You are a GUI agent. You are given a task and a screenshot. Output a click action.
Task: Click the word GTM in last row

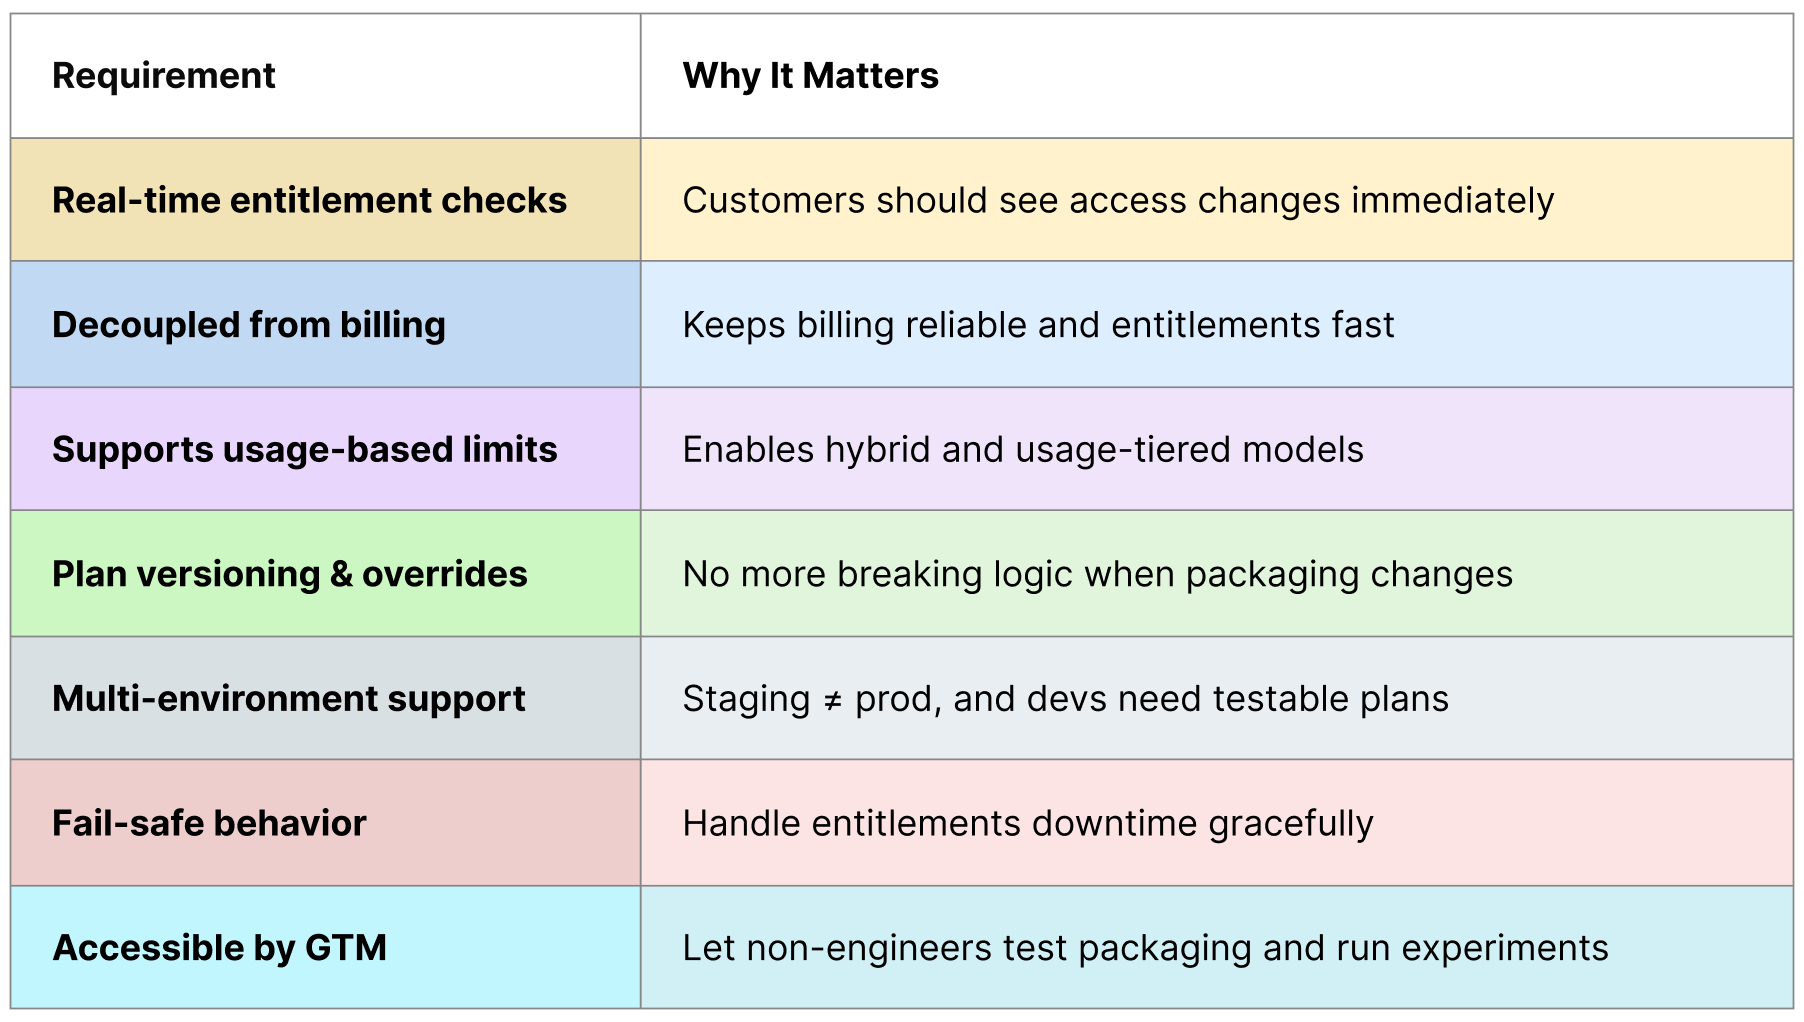click(345, 948)
